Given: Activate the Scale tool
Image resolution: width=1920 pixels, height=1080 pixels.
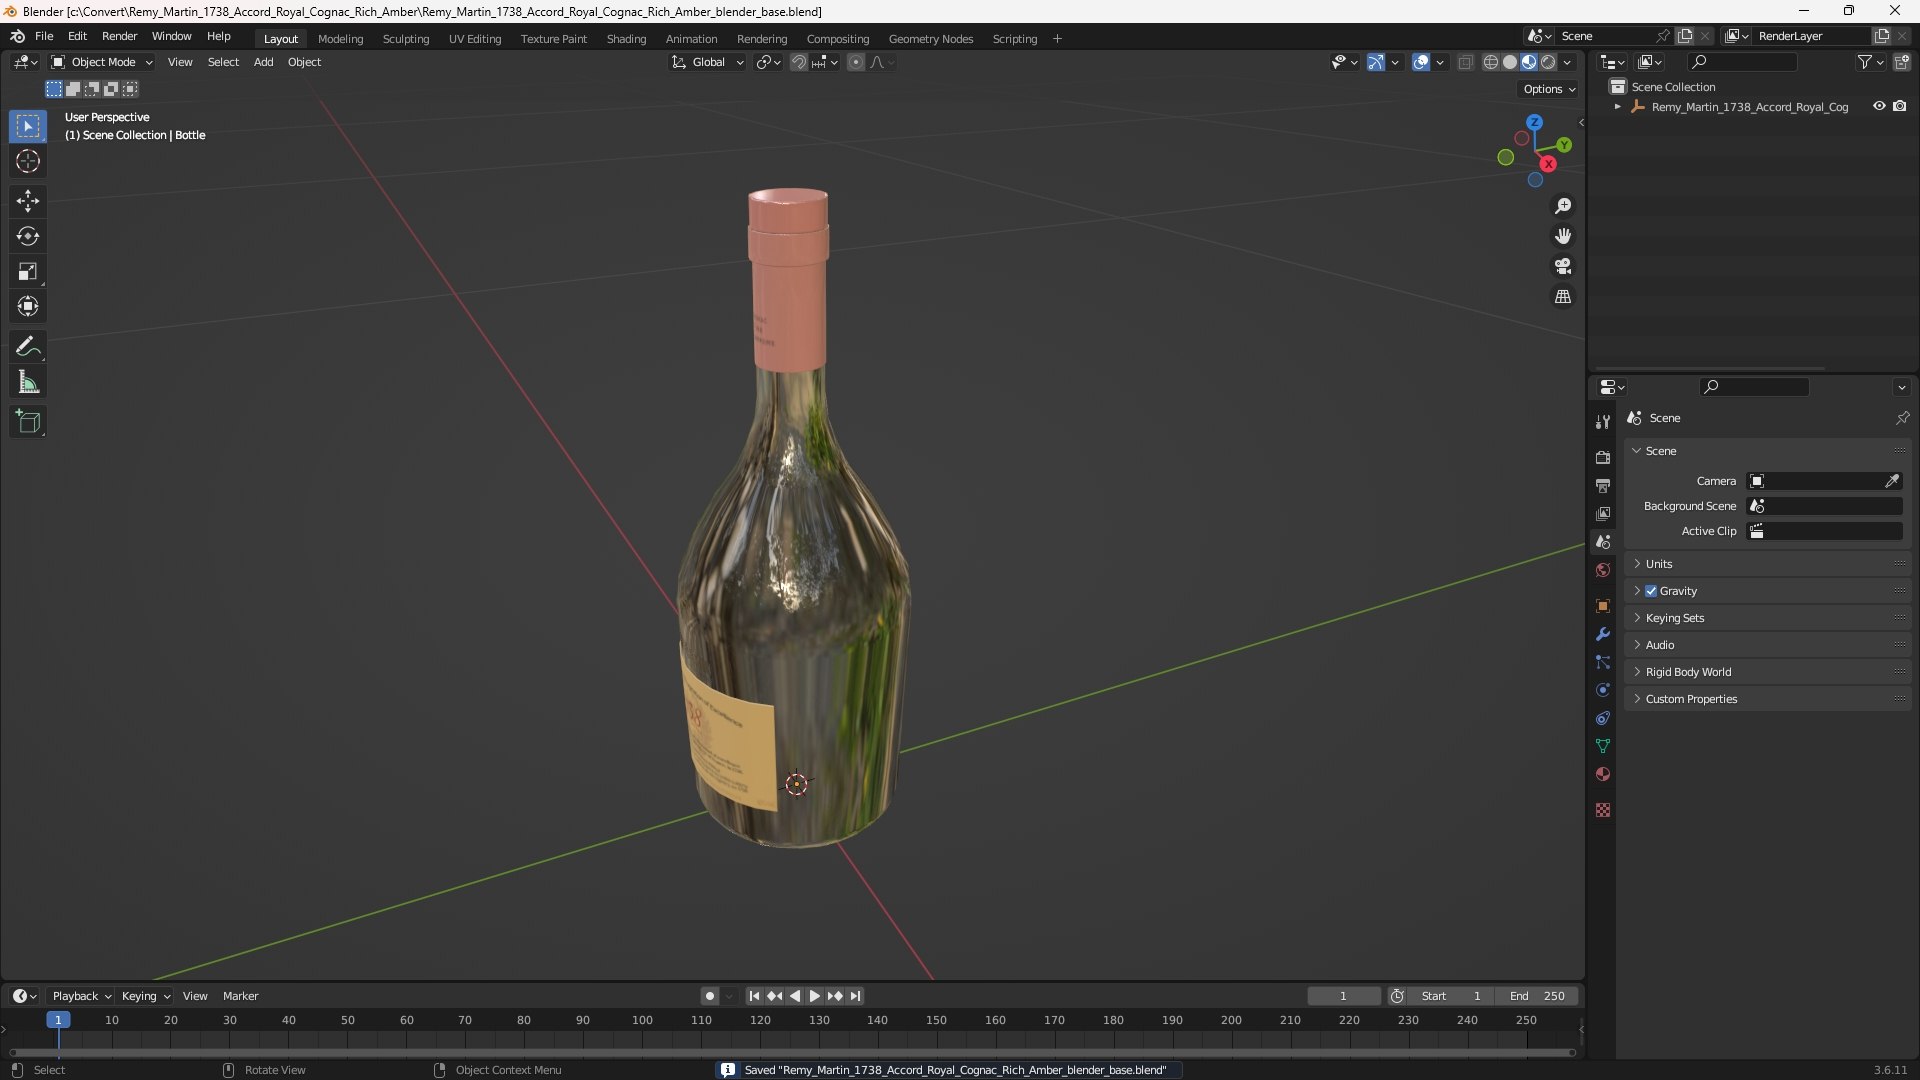Looking at the screenshot, I should [28, 271].
